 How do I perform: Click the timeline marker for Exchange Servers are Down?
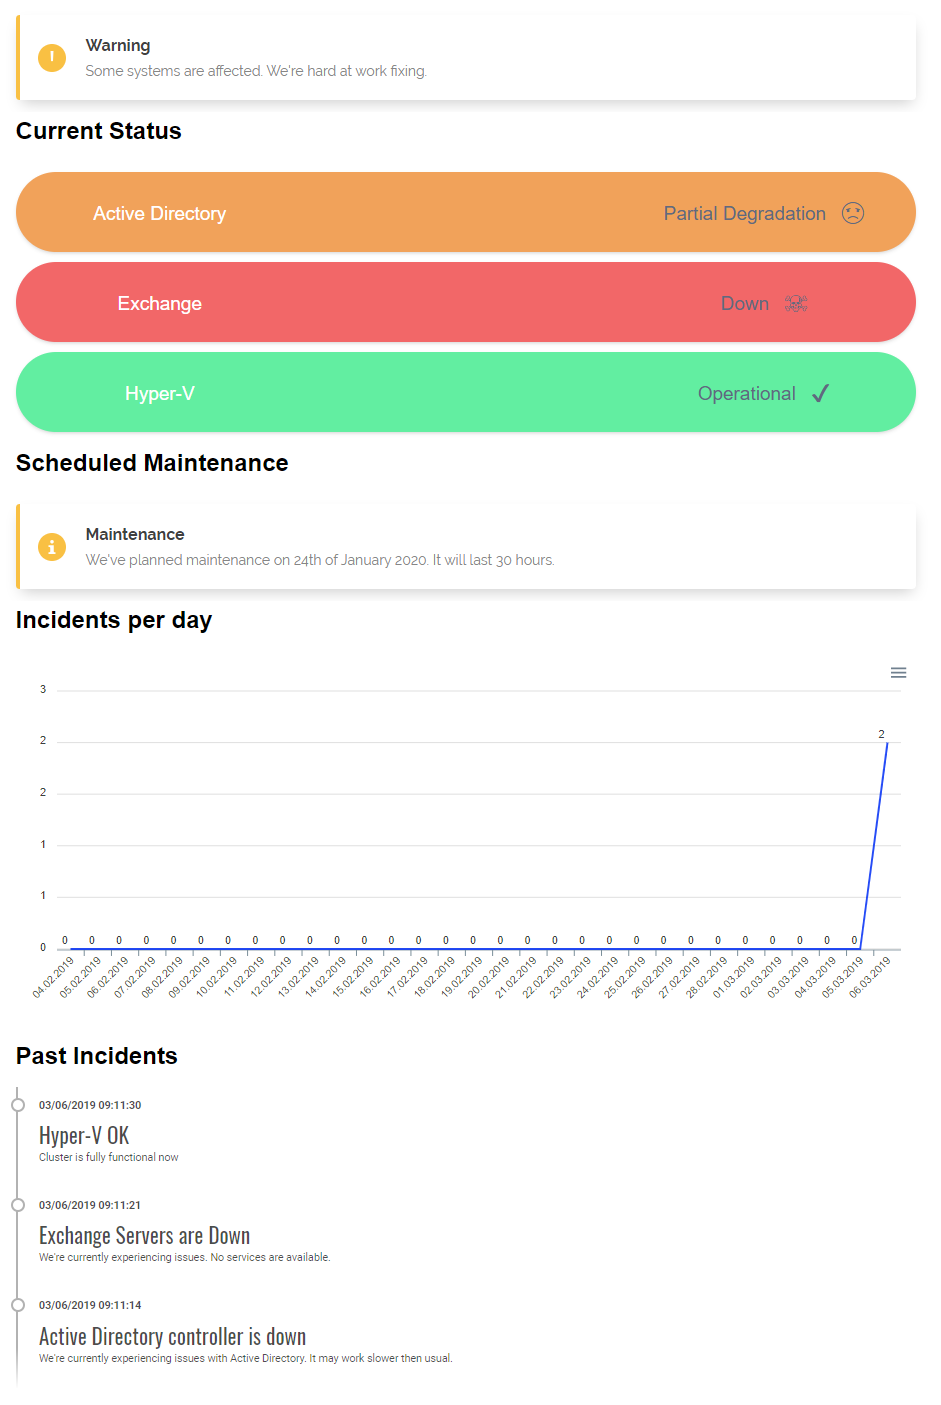18,1204
